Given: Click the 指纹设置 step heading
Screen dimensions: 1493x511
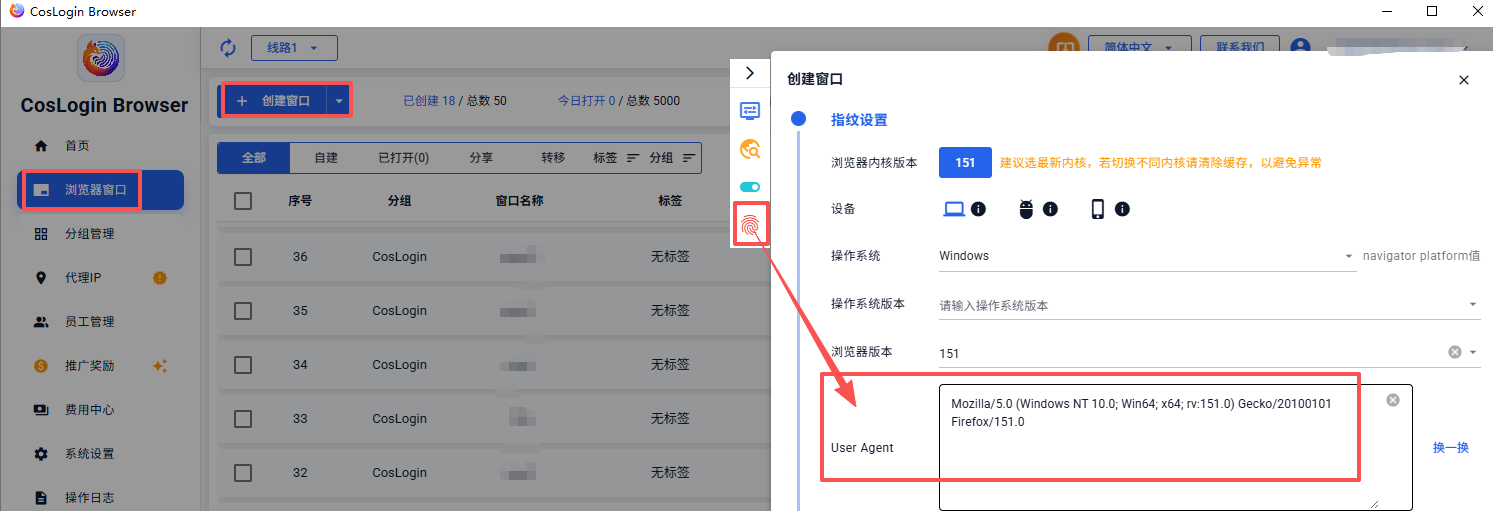Looking at the screenshot, I should (859, 120).
